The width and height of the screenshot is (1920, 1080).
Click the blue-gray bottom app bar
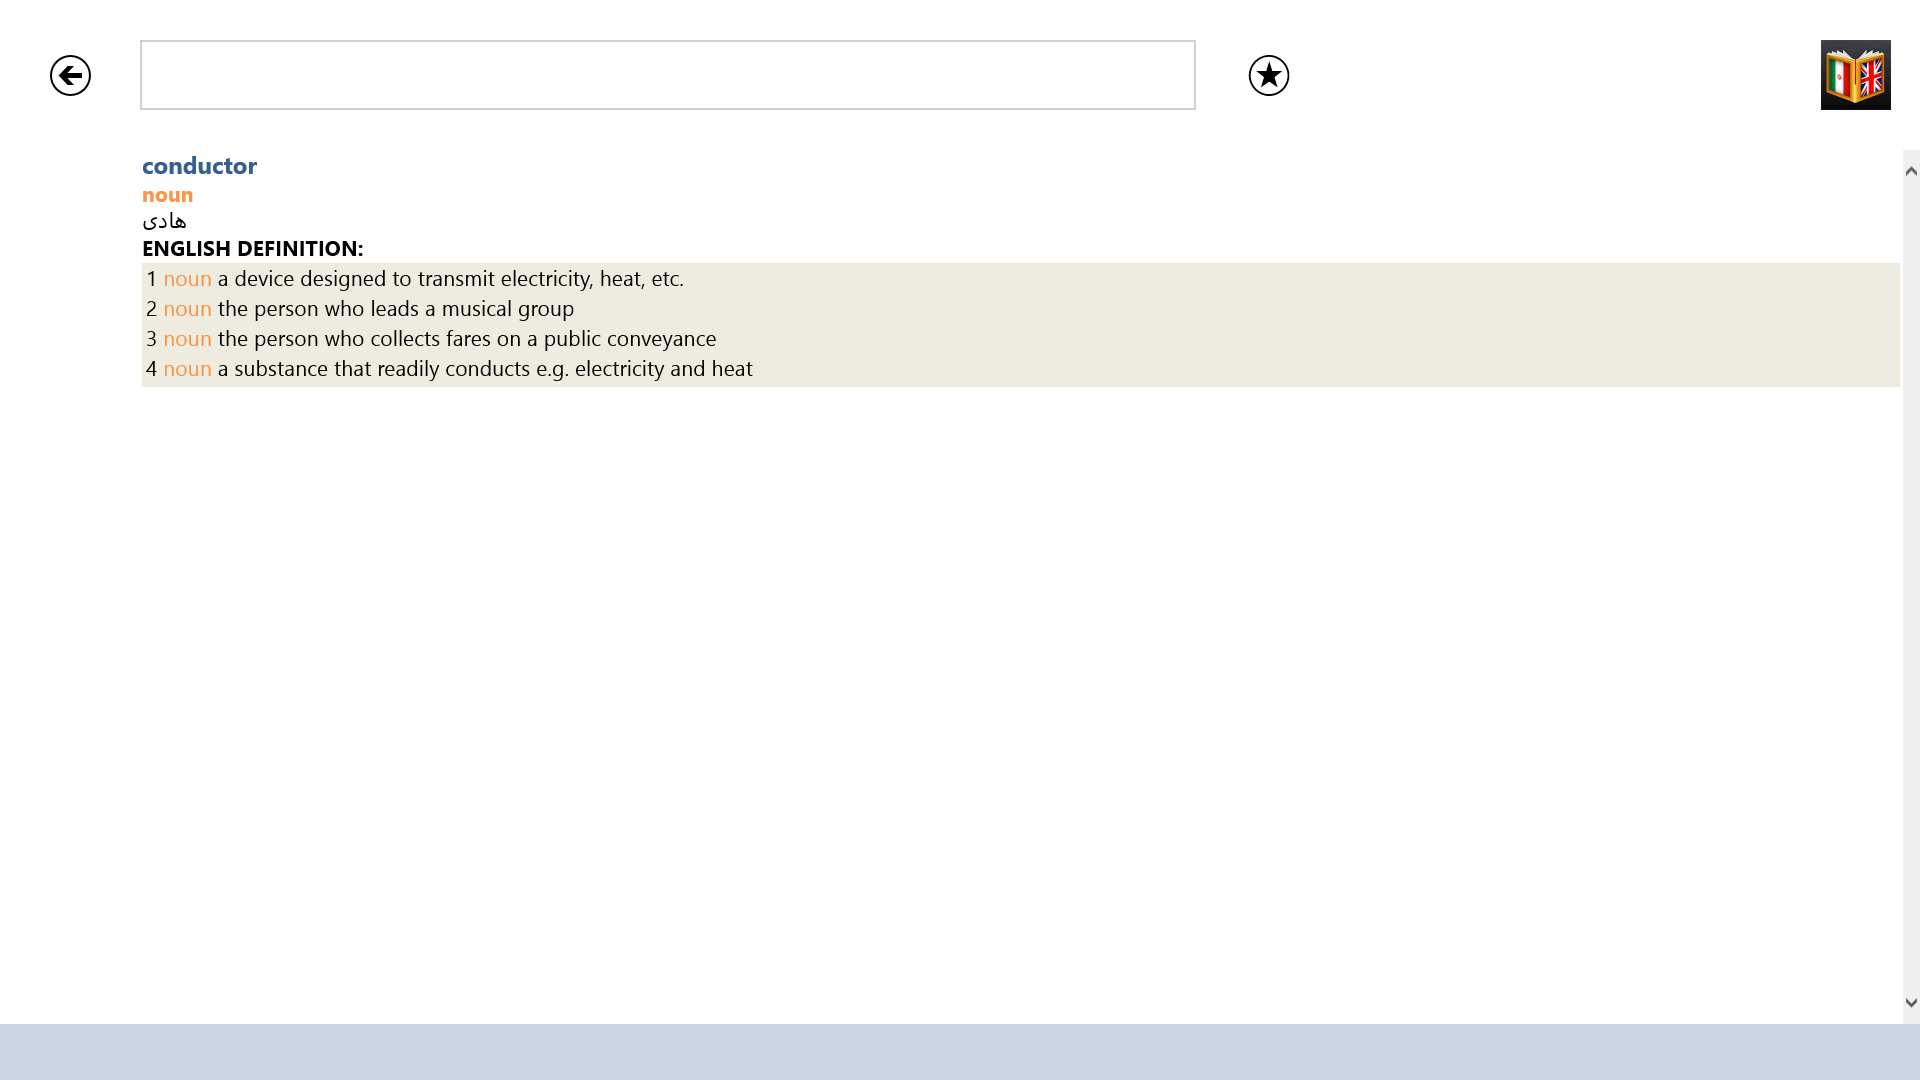click(960, 1051)
